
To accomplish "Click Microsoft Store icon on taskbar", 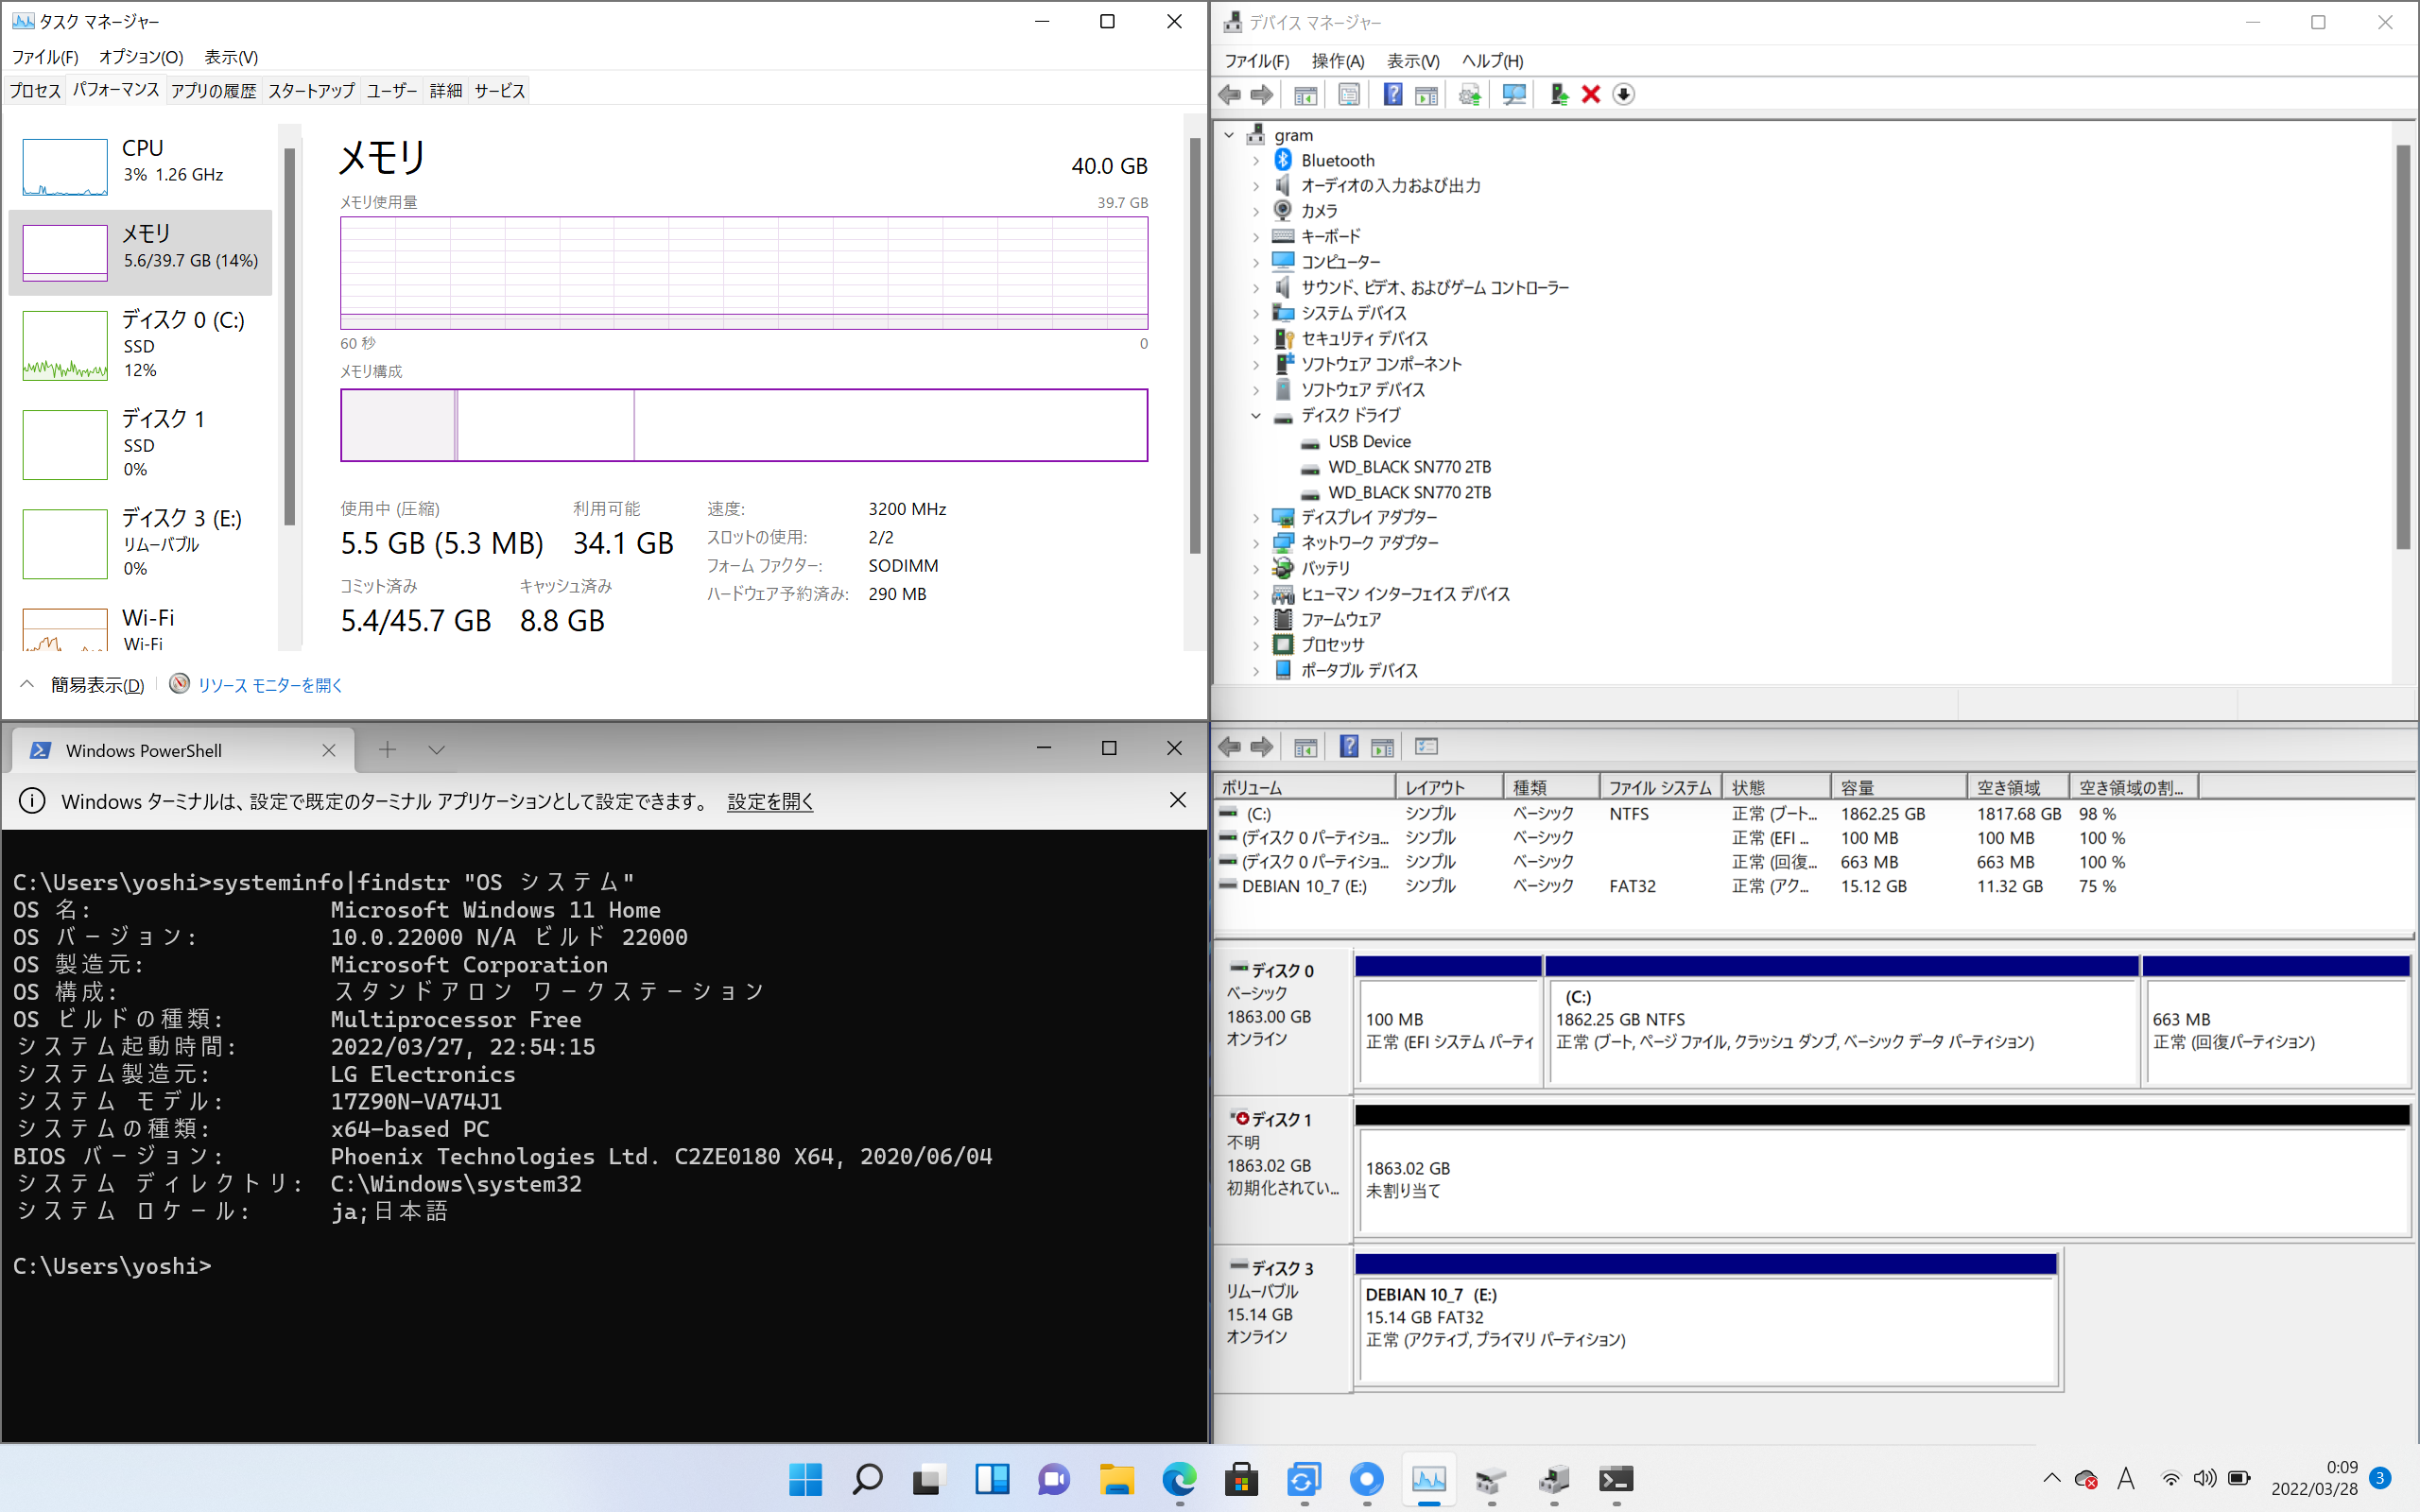I will point(1241,1479).
